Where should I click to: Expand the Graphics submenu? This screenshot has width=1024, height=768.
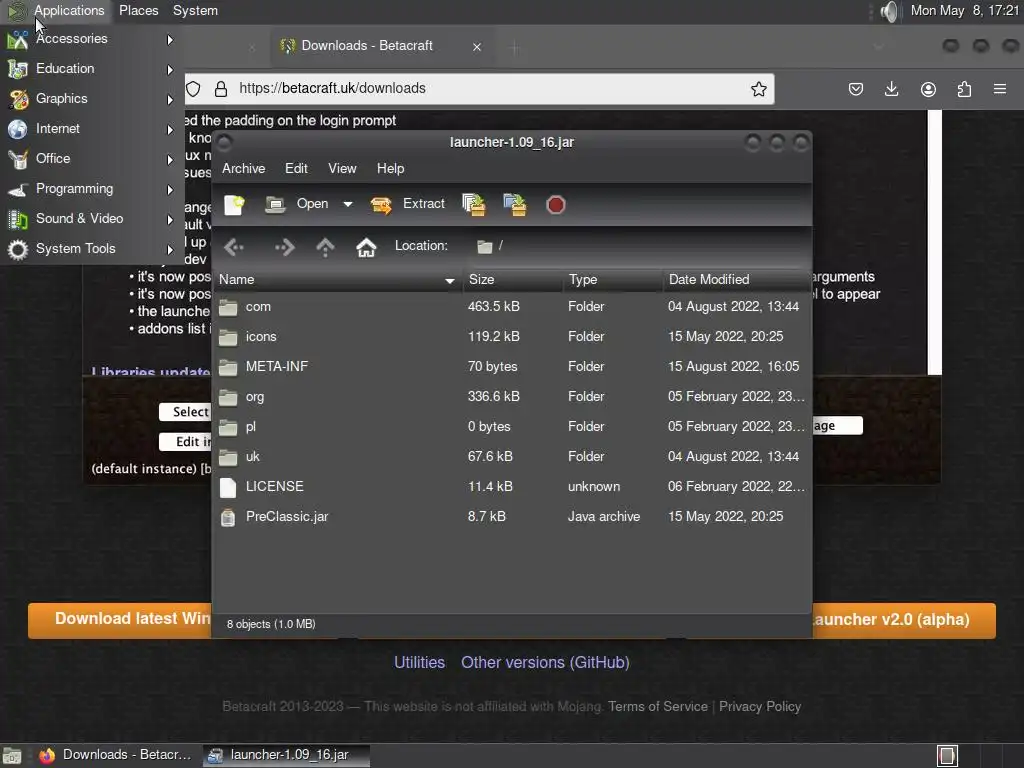(x=91, y=99)
